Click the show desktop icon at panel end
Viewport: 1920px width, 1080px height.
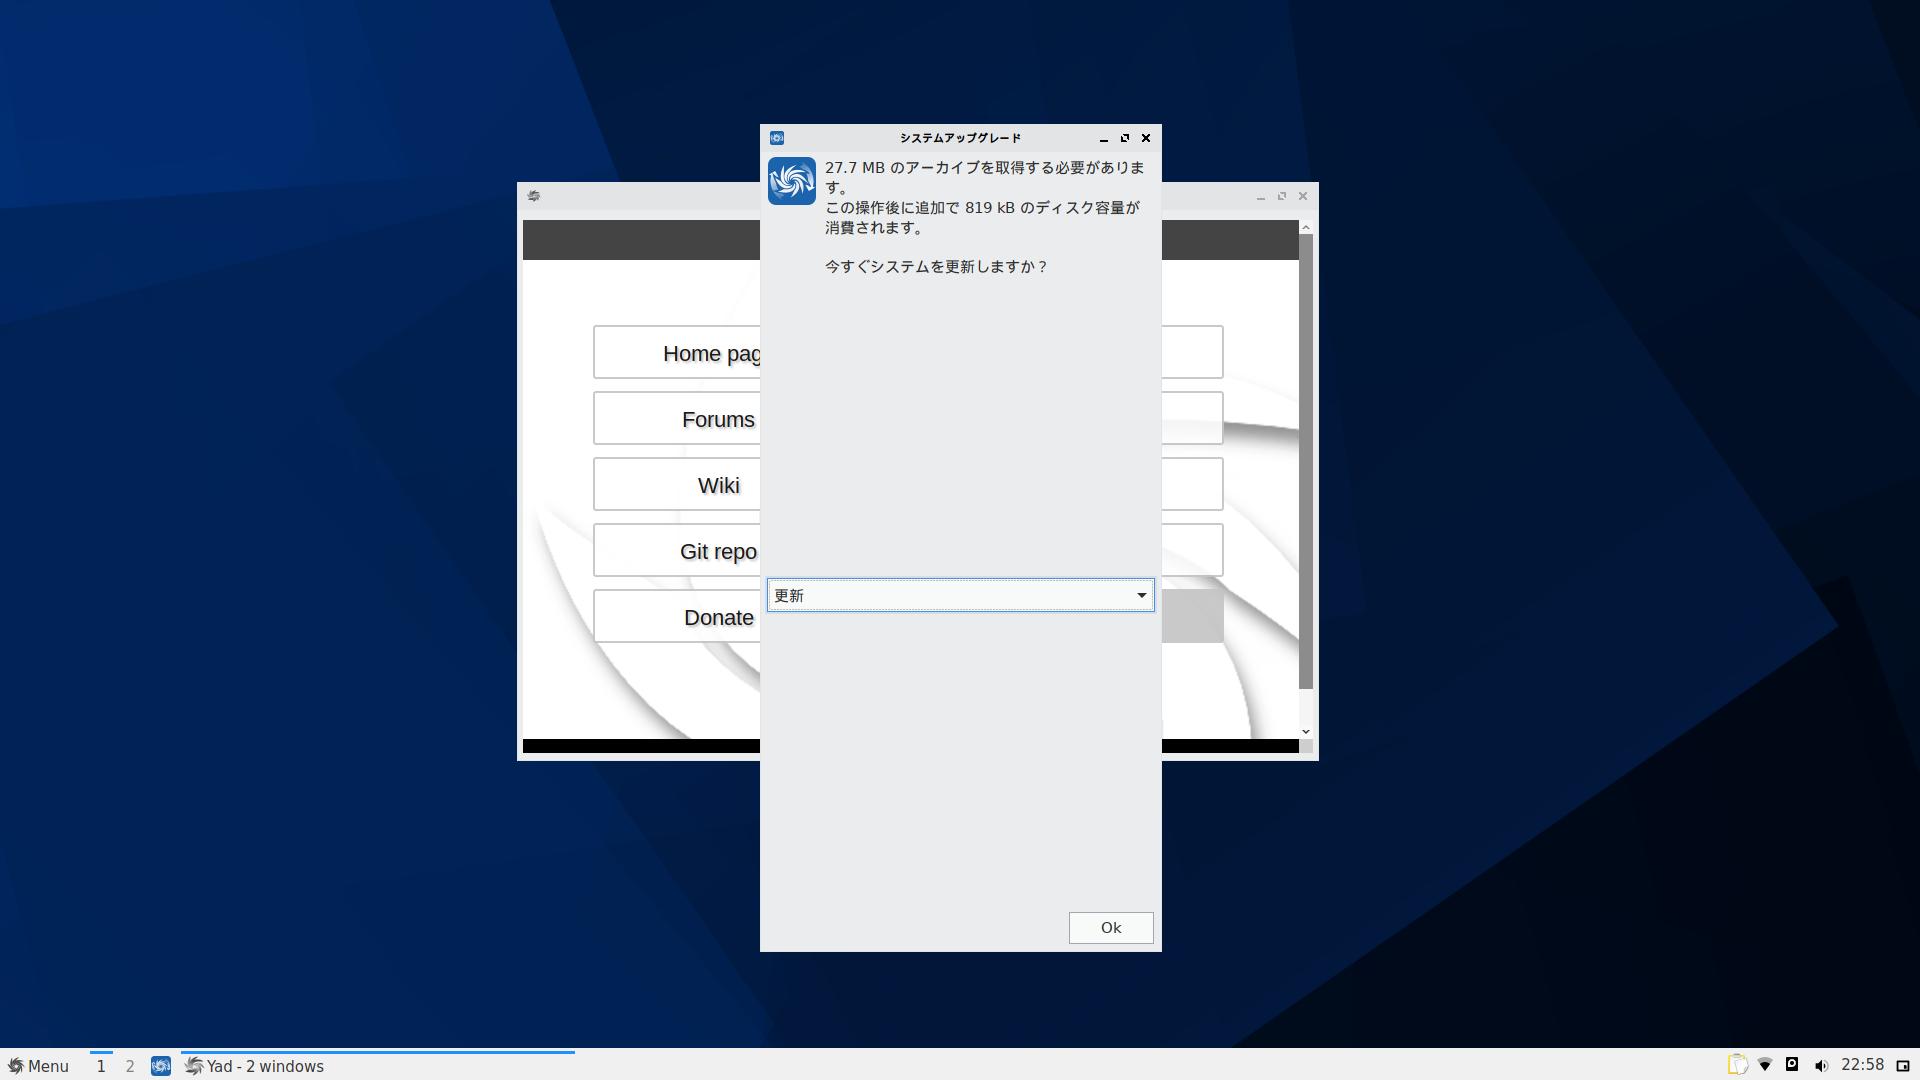pos(1903,1066)
